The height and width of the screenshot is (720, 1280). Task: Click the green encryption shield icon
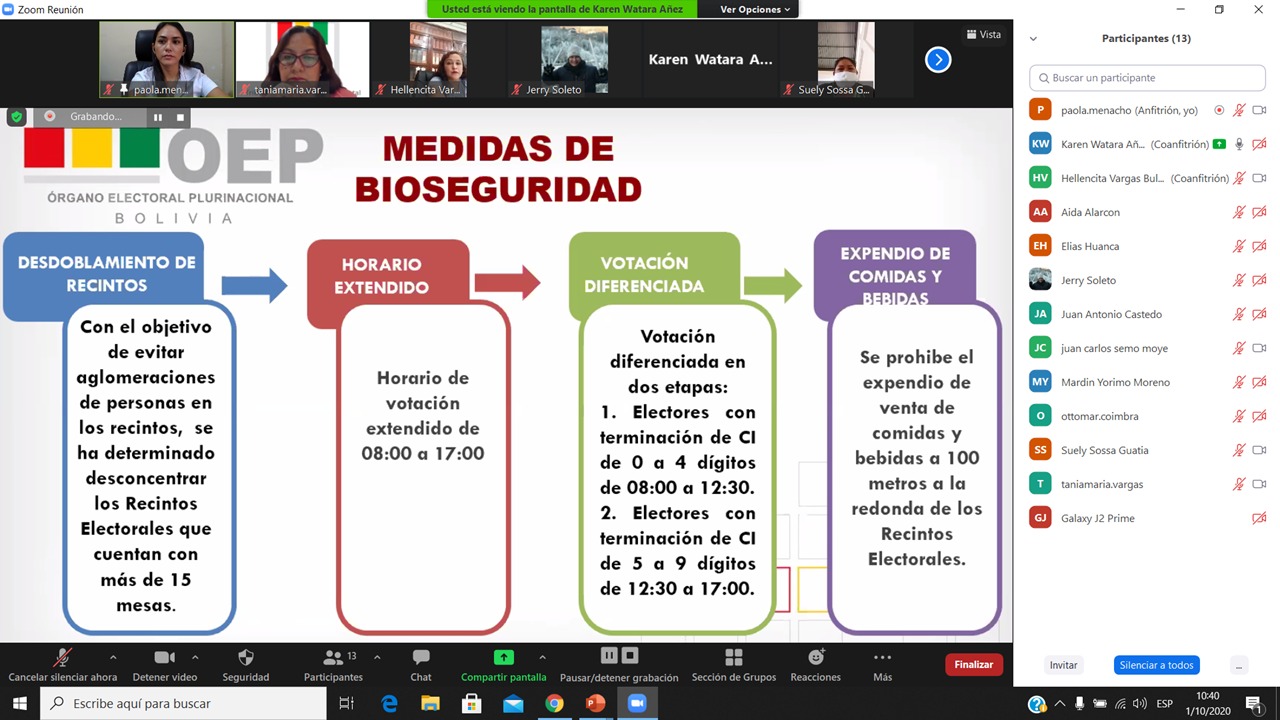[x=16, y=117]
